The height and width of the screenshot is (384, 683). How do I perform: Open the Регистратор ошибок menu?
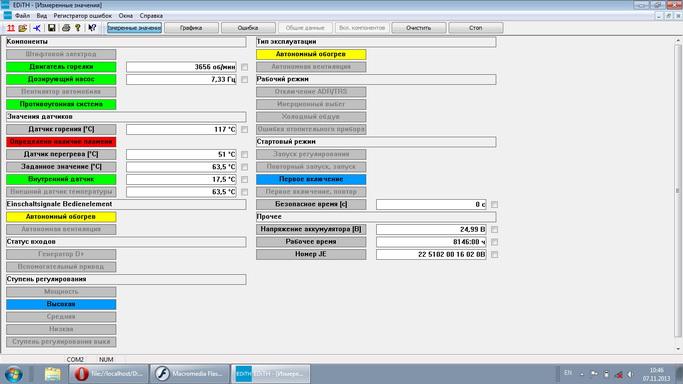83,16
